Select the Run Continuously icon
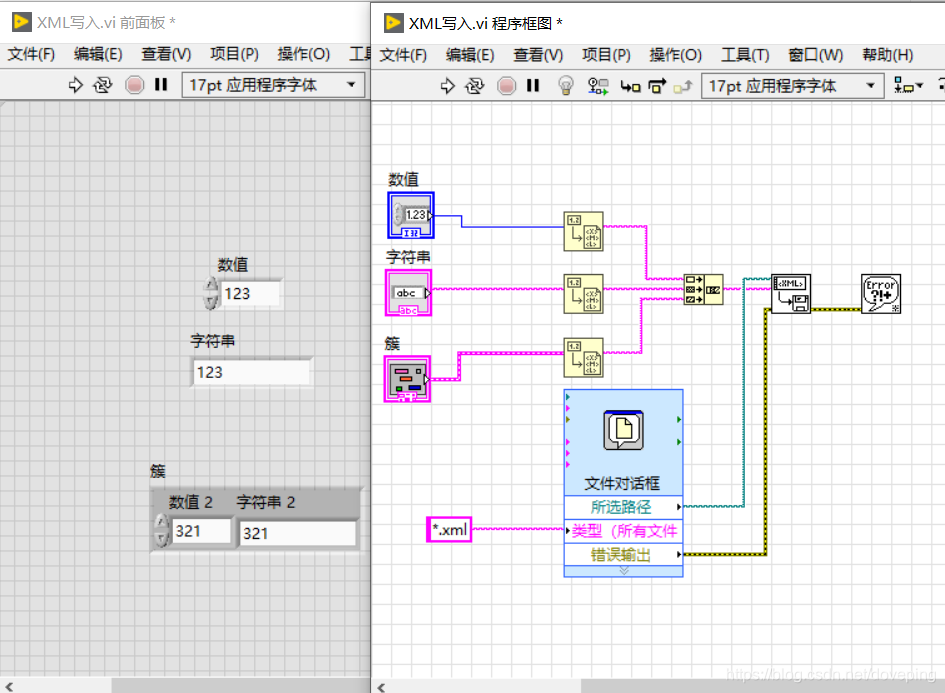This screenshot has height=693, width=945. click(473, 86)
